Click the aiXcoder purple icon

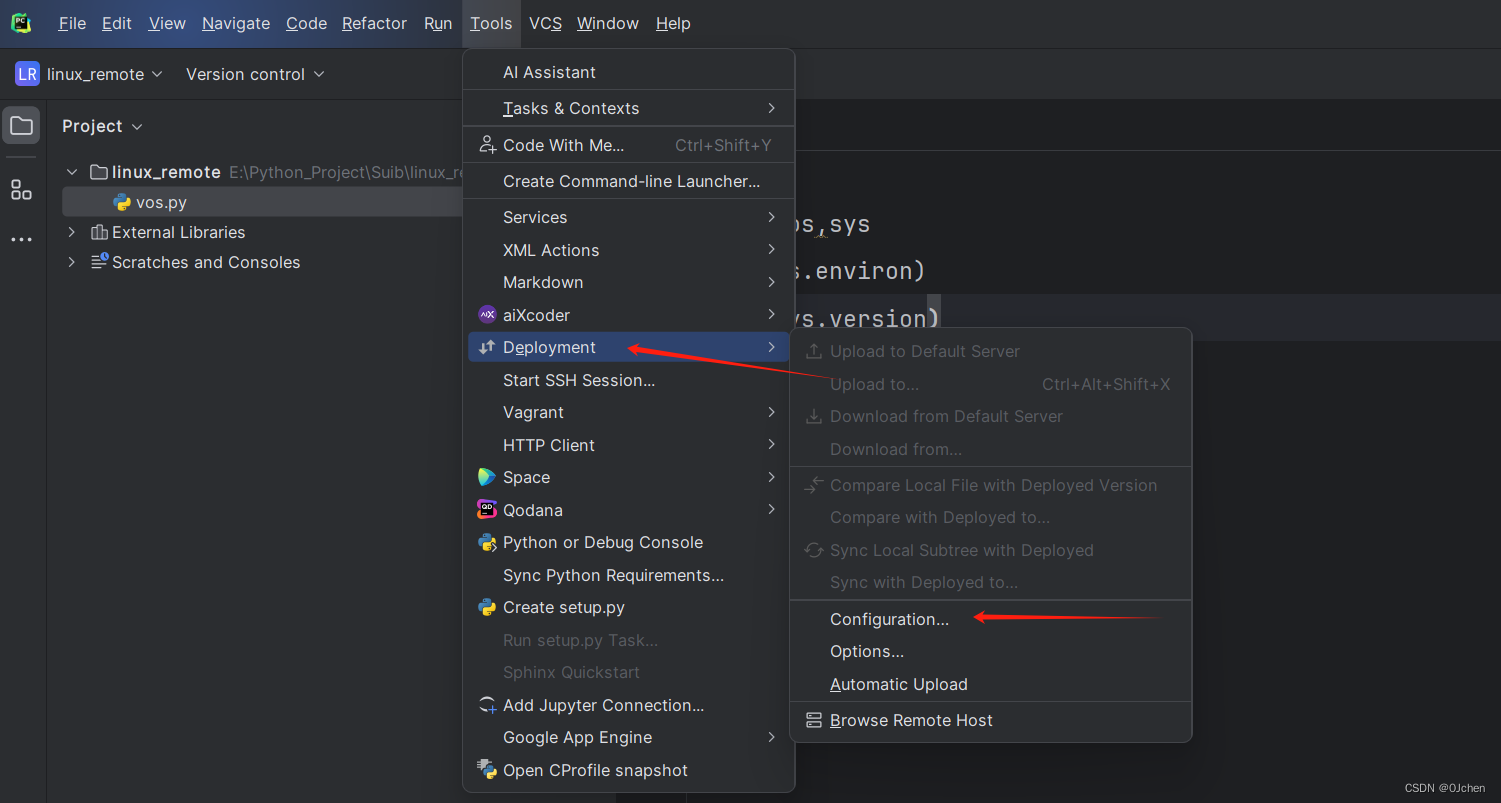click(x=487, y=315)
